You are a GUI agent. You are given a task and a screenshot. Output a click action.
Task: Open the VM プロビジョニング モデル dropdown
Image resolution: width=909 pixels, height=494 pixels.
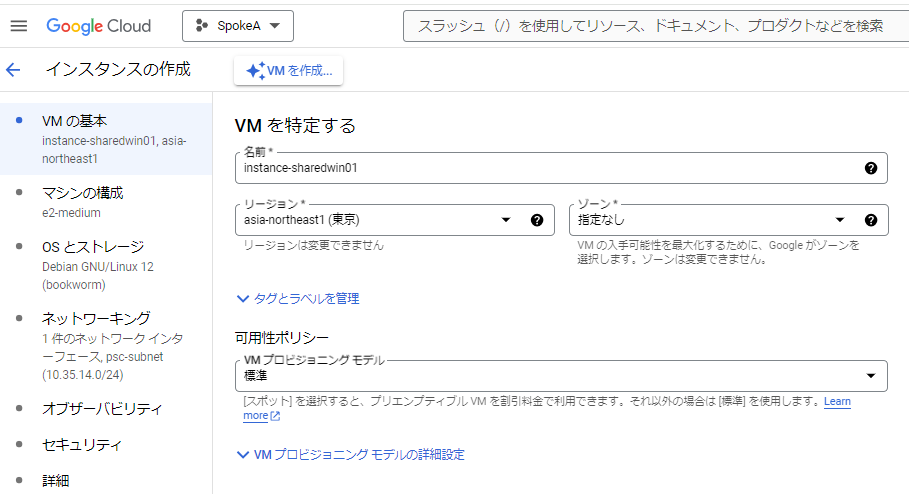click(x=870, y=376)
